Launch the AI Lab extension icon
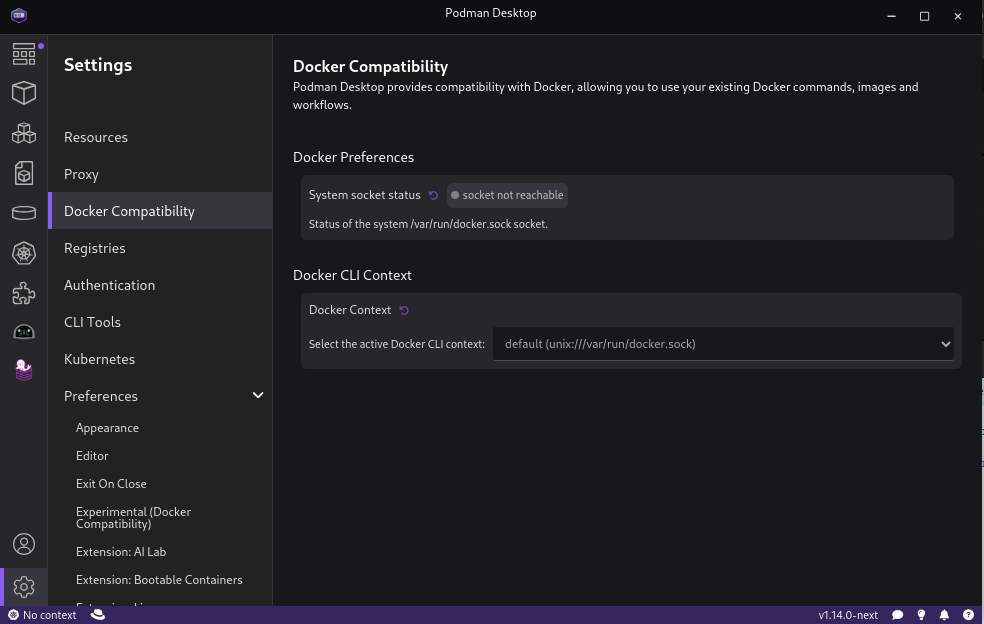This screenshot has width=984, height=624. 24,332
